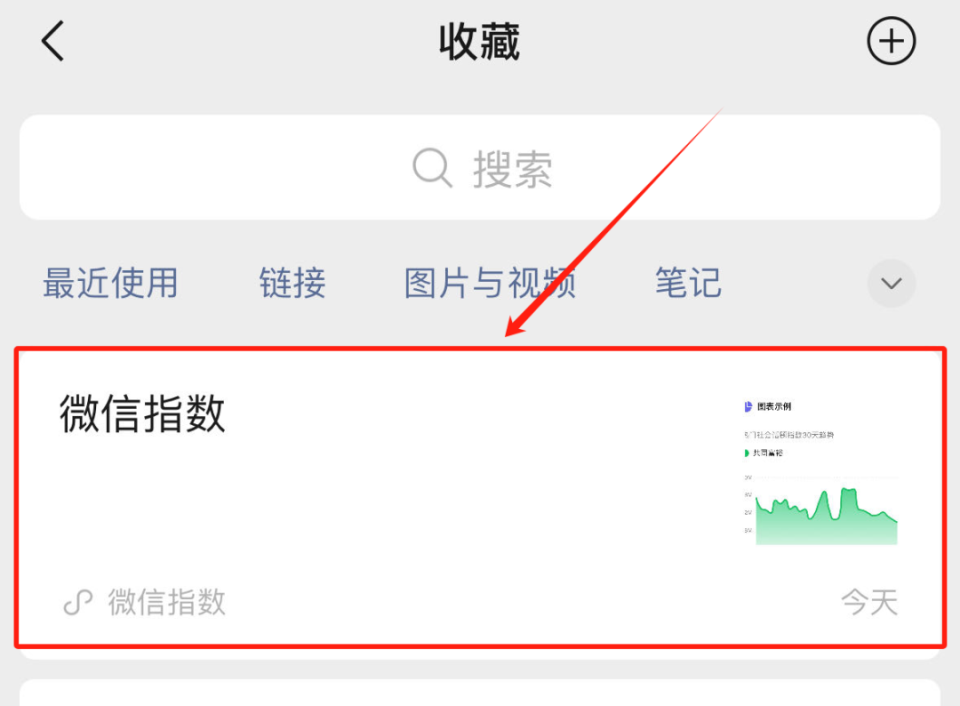Tap the 收藏 page title
The image size is (960, 706).
pyautogui.click(x=478, y=41)
